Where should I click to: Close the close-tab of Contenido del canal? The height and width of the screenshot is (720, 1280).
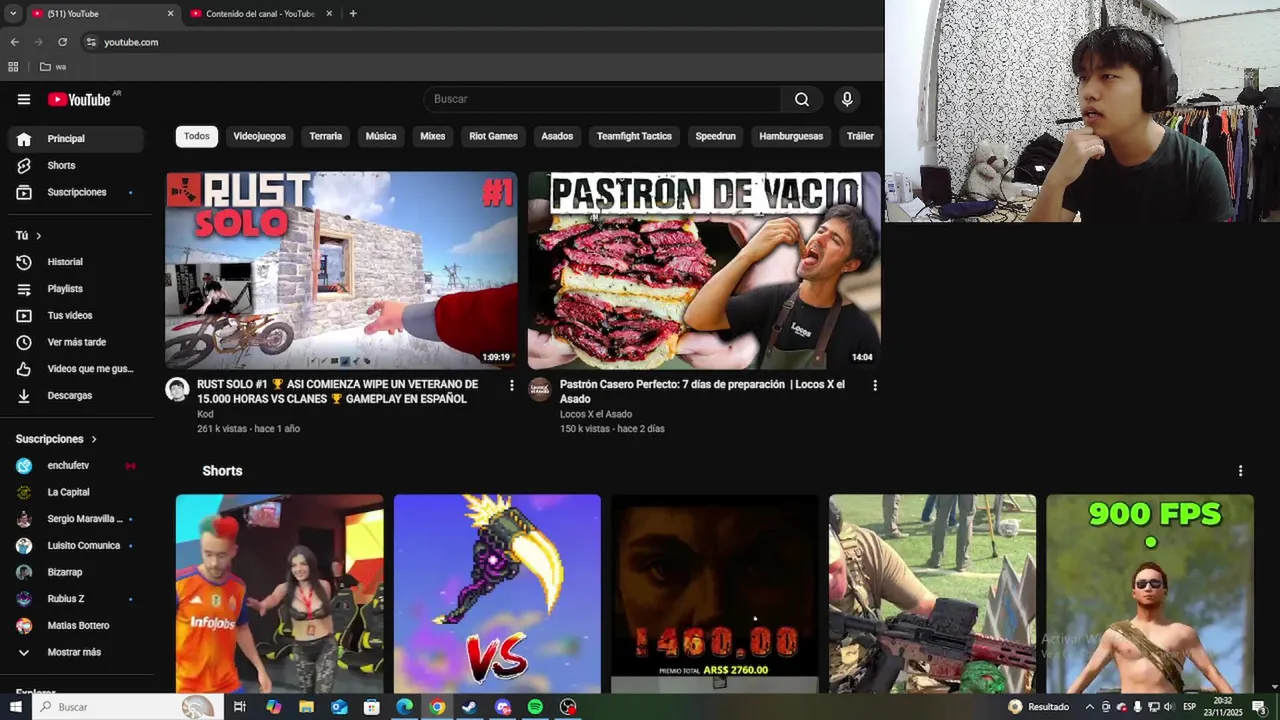pos(327,14)
